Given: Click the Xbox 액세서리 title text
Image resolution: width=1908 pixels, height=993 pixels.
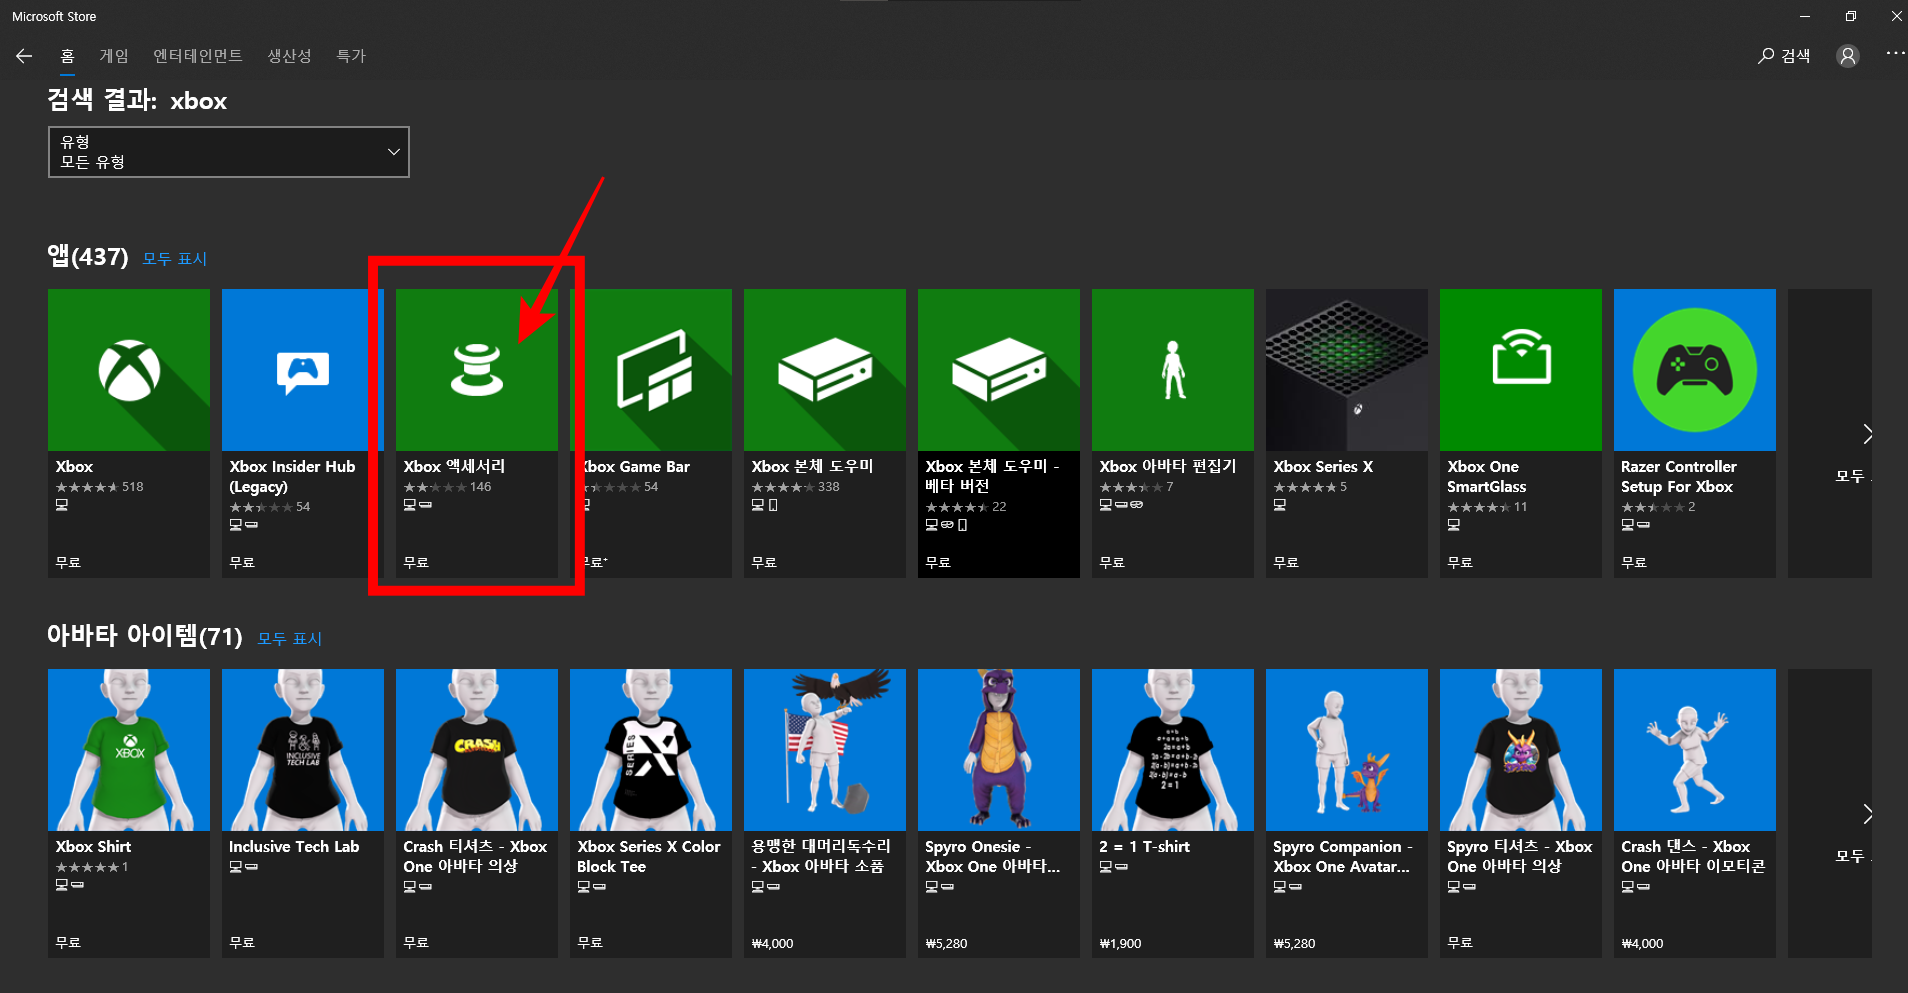Looking at the screenshot, I should [x=454, y=466].
